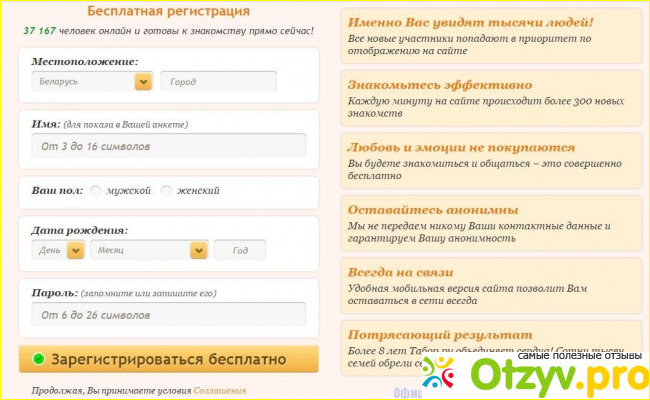Focus the Пароль password input field
This screenshot has width=650, height=400.
tap(168, 315)
